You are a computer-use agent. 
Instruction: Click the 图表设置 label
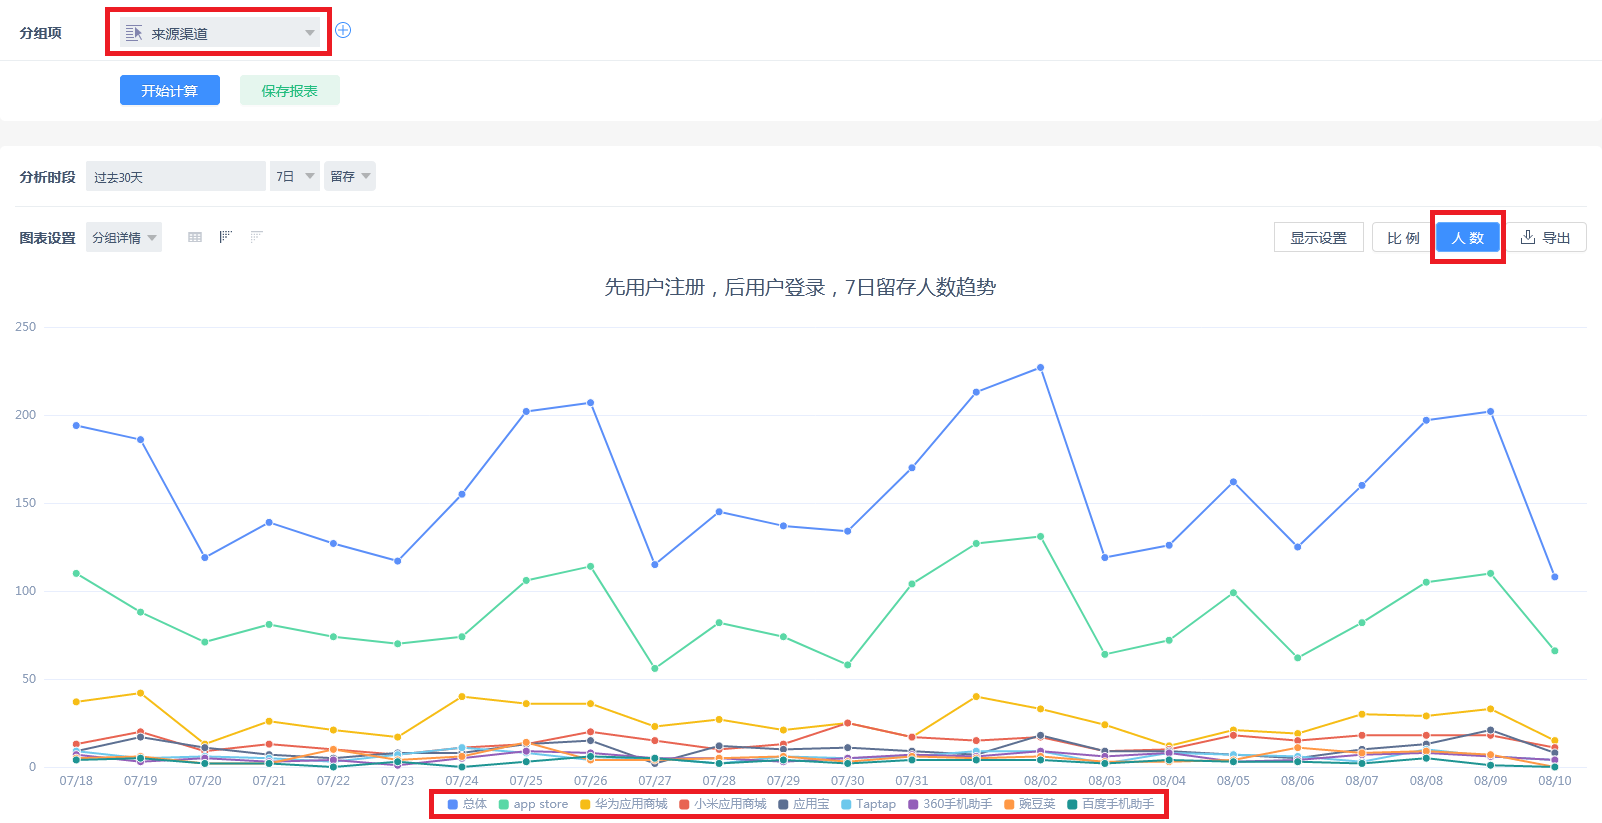[47, 238]
